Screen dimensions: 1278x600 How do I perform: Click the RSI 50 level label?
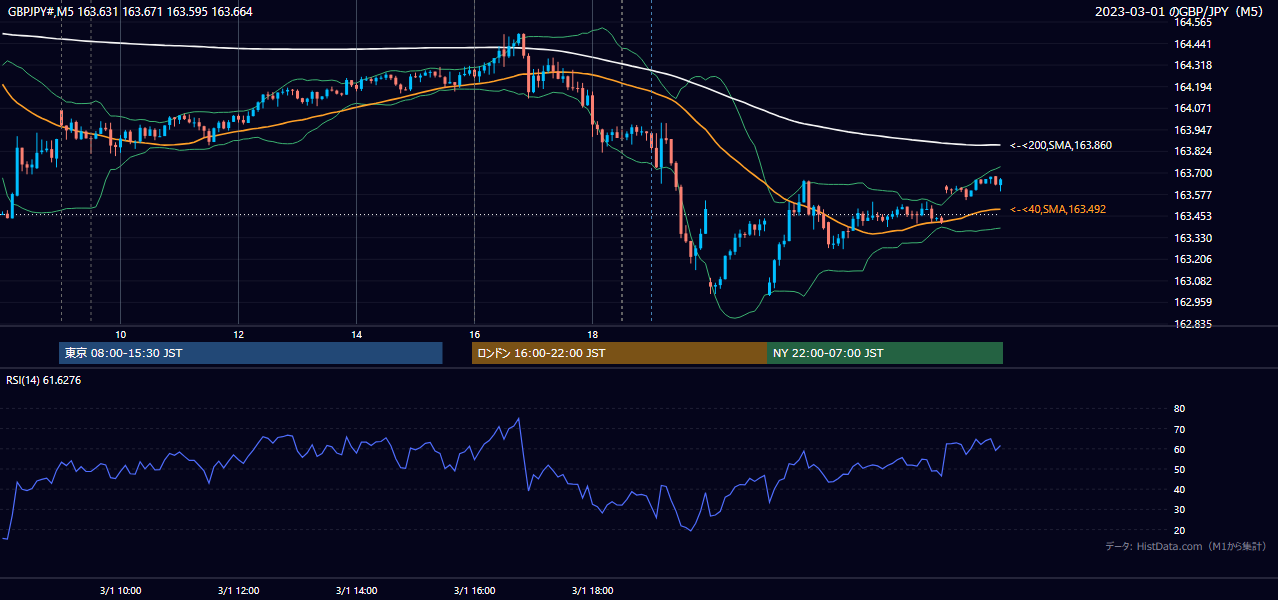1179,469
